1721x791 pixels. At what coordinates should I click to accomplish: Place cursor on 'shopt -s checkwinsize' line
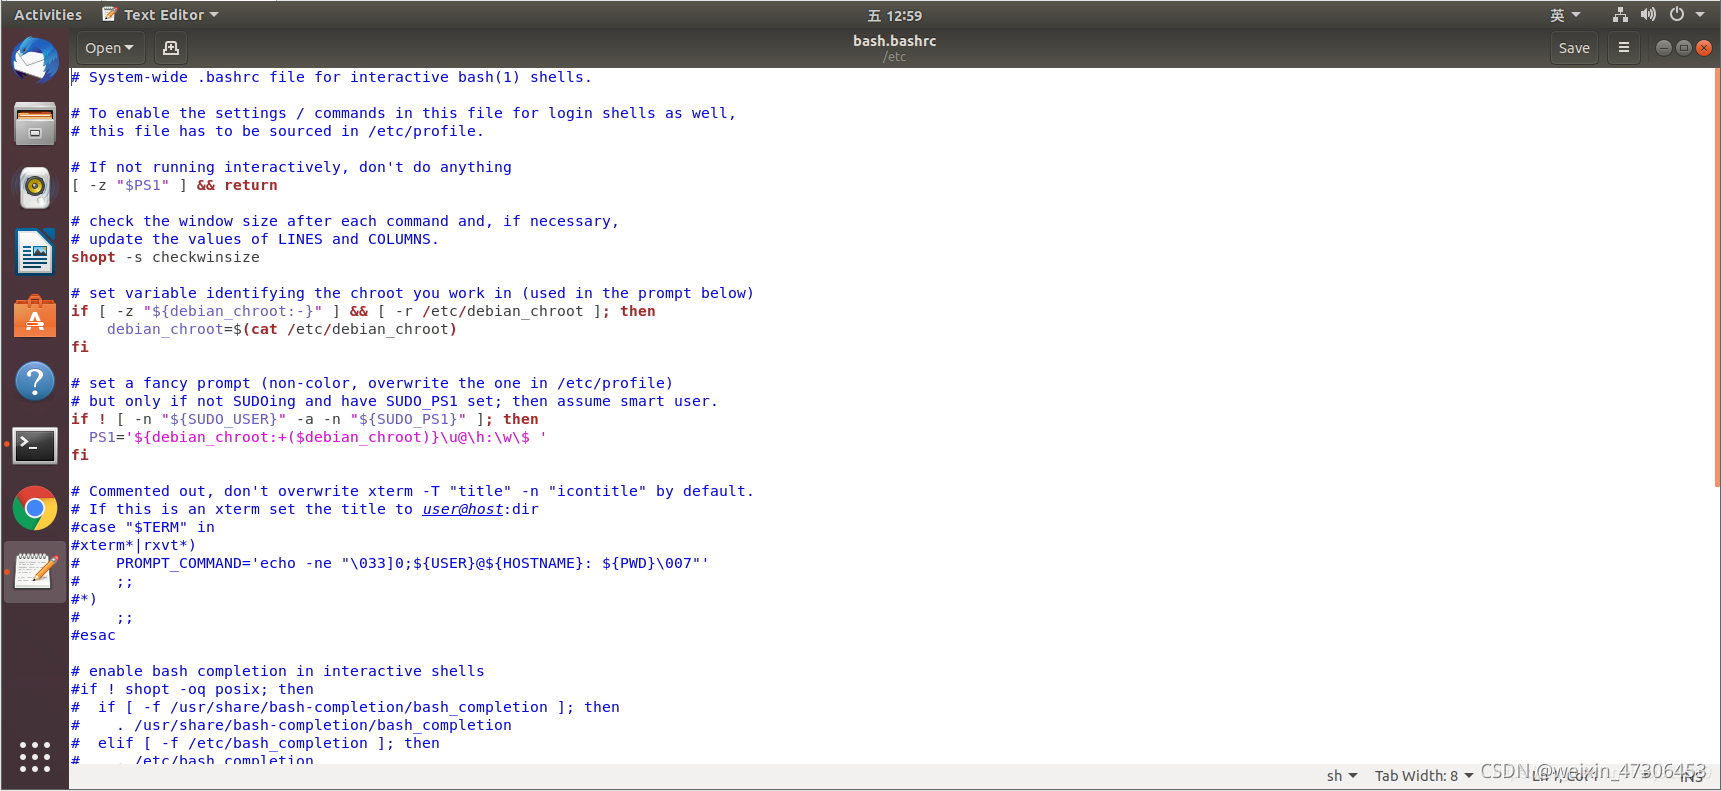coord(165,257)
